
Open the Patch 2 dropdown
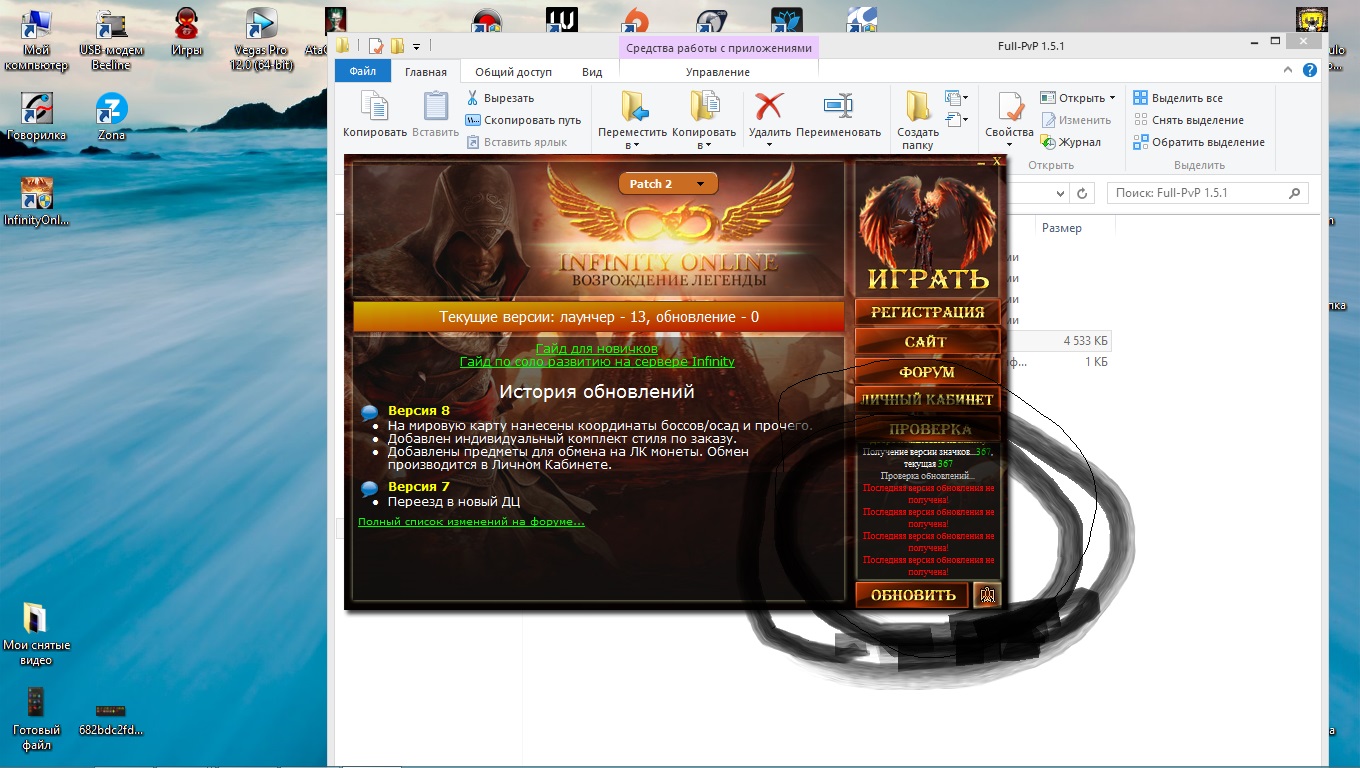[668, 184]
